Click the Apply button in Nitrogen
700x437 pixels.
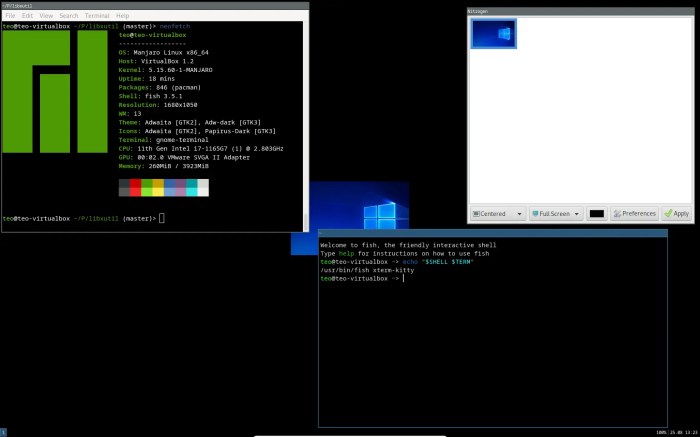676,213
